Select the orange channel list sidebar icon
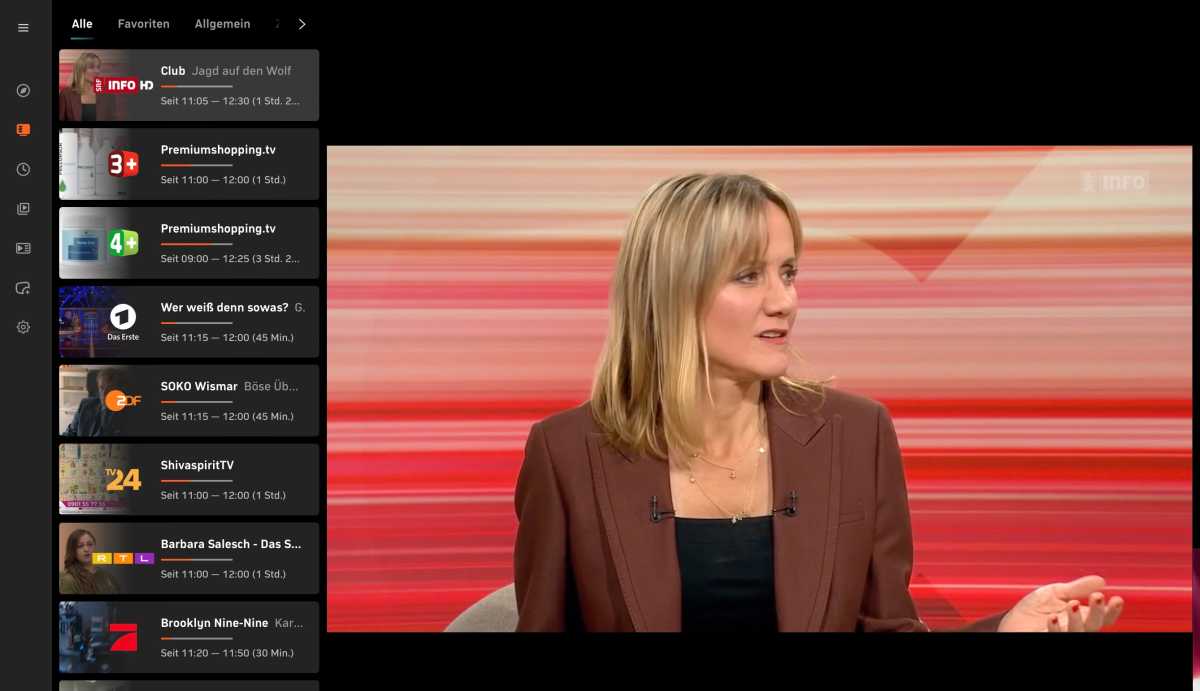The image size is (1200, 691). [23, 130]
